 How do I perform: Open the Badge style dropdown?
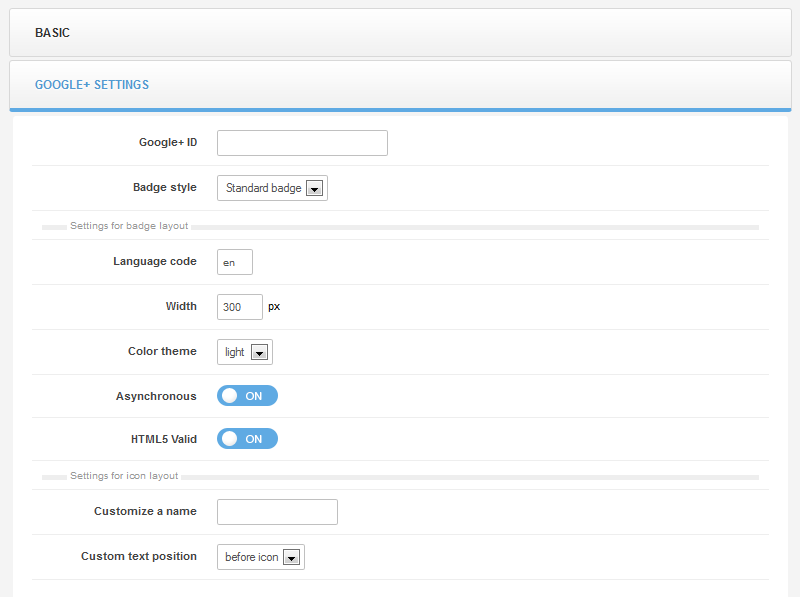tap(272, 188)
